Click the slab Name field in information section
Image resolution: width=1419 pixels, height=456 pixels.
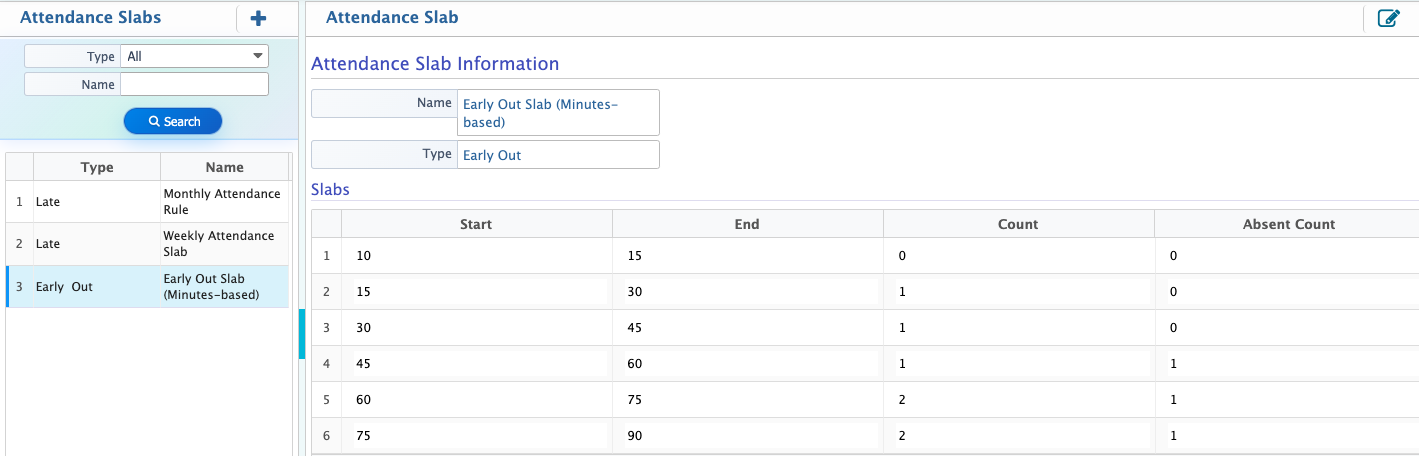pos(558,112)
